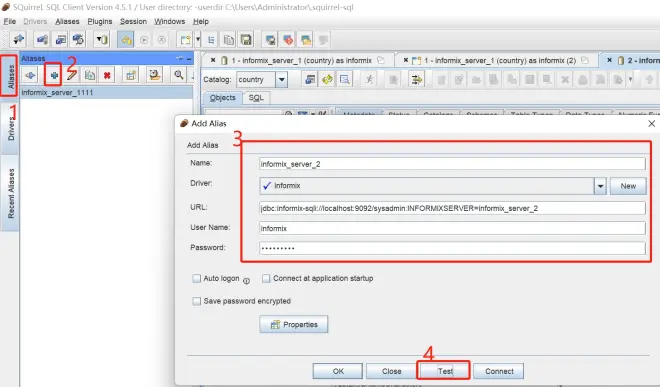Viewport: 660px width, 387px height.
Task: Select the Drivers vertical side tab
Action: click(11, 128)
